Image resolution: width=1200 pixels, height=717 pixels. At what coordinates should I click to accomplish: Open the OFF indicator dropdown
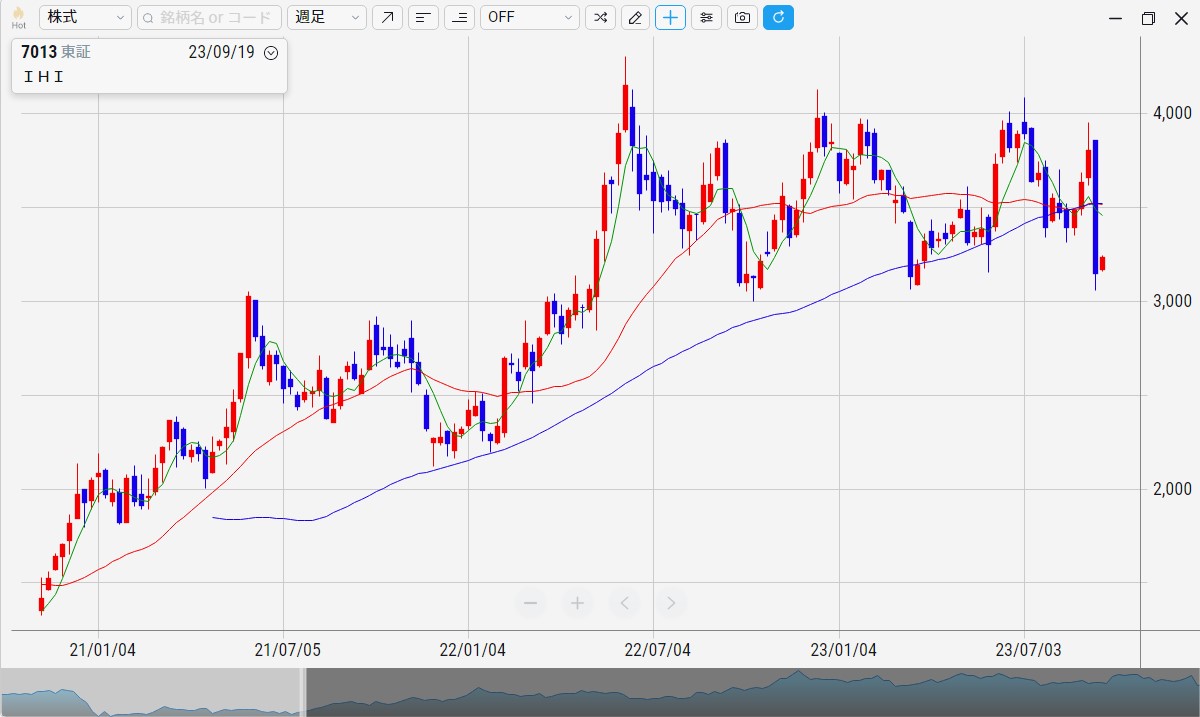coord(529,17)
